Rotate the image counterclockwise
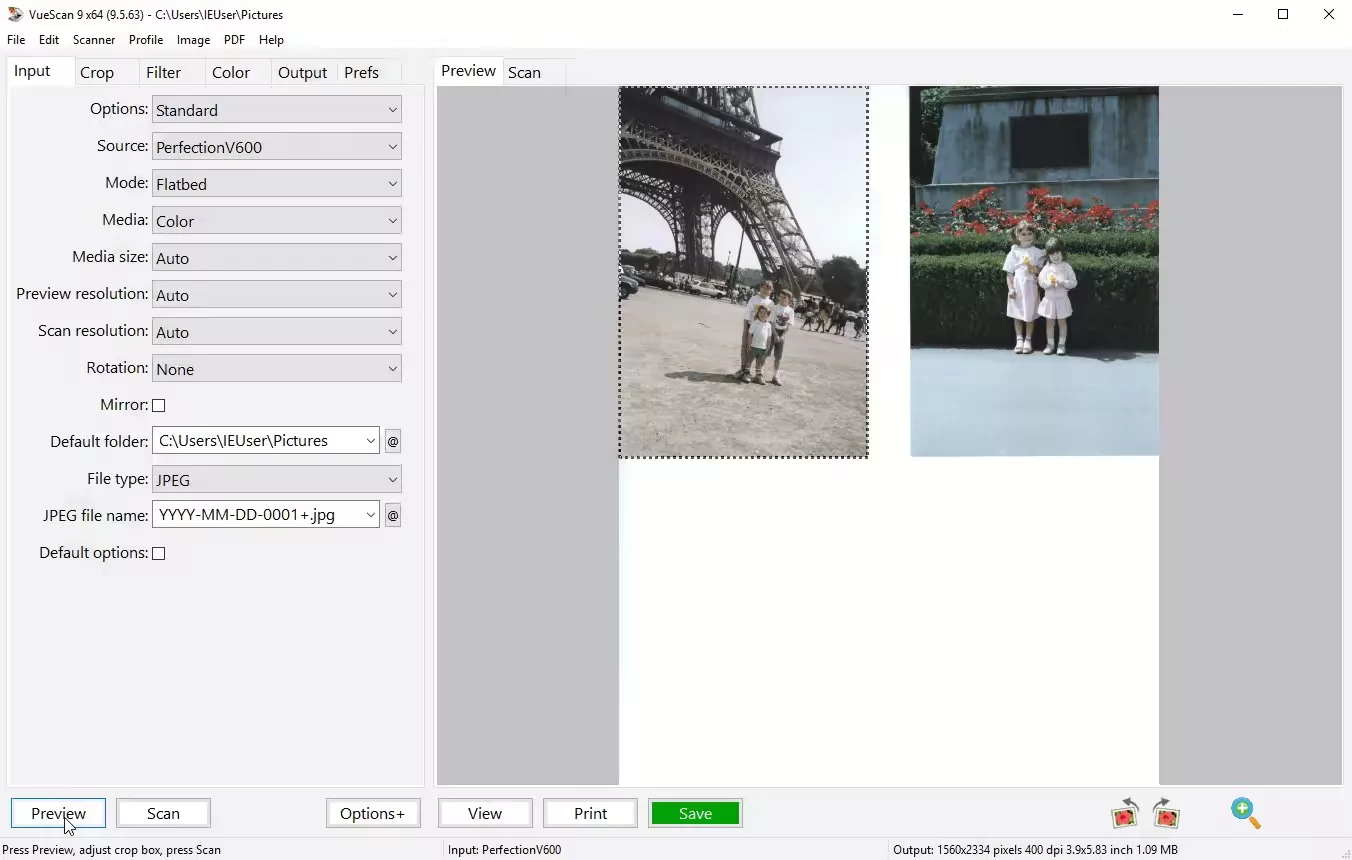 tap(1124, 813)
